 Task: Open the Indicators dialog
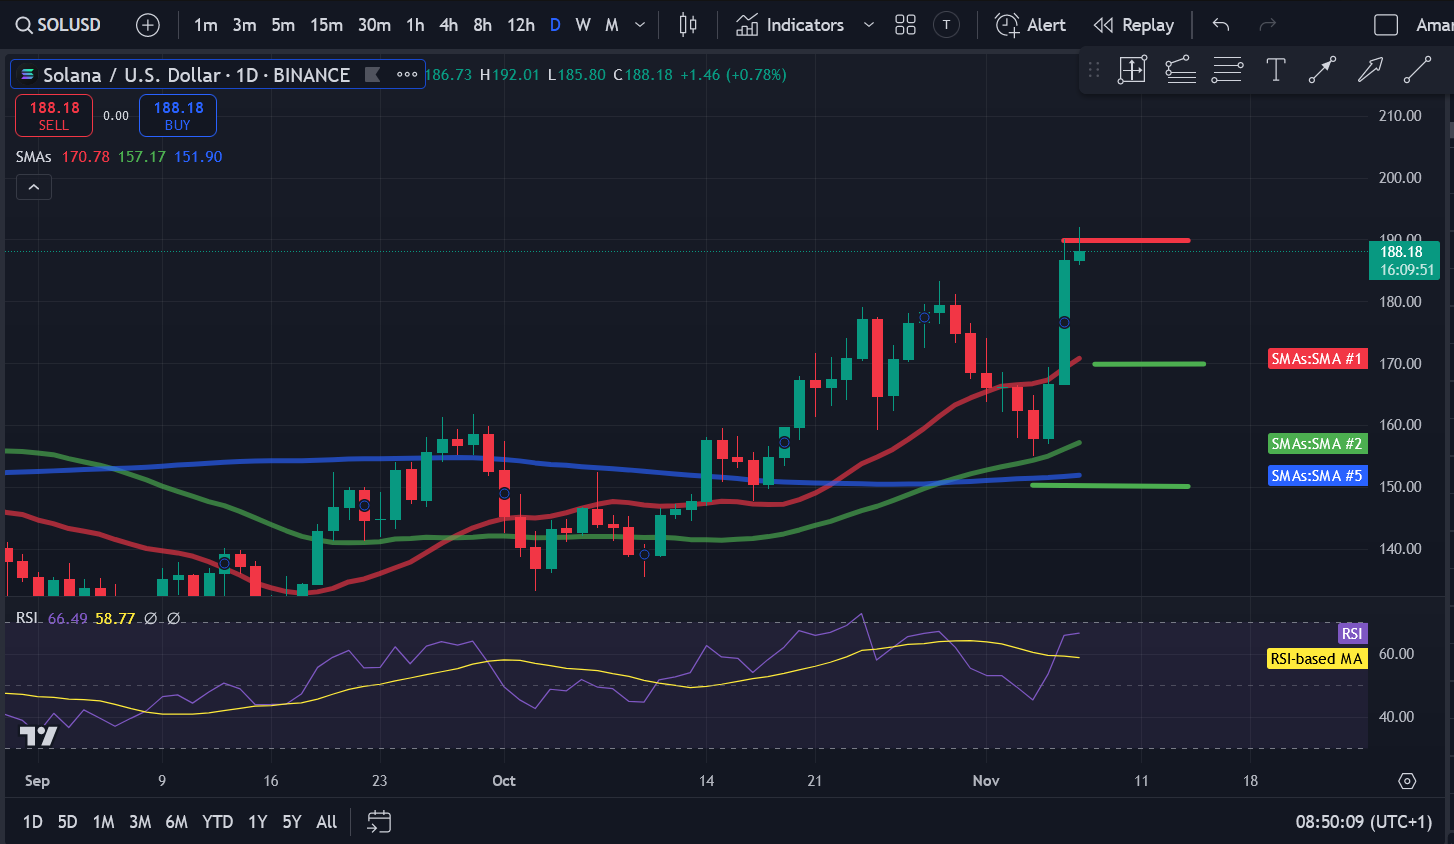[790, 25]
